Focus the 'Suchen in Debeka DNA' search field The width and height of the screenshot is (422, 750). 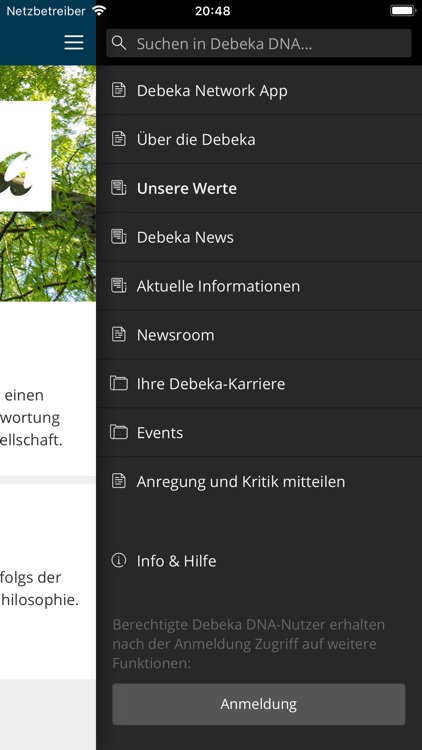[259, 44]
